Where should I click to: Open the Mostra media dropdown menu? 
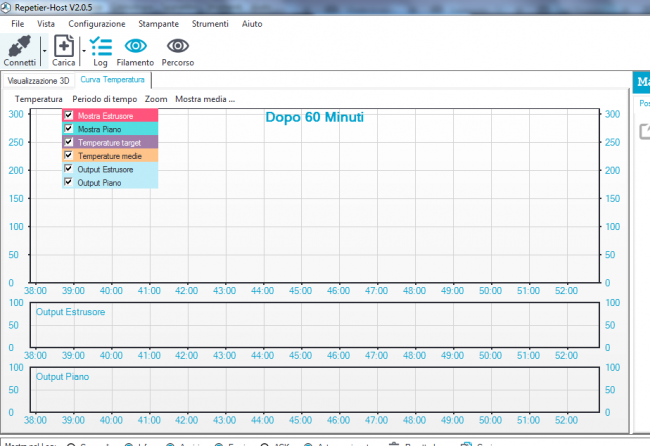[x=204, y=99]
